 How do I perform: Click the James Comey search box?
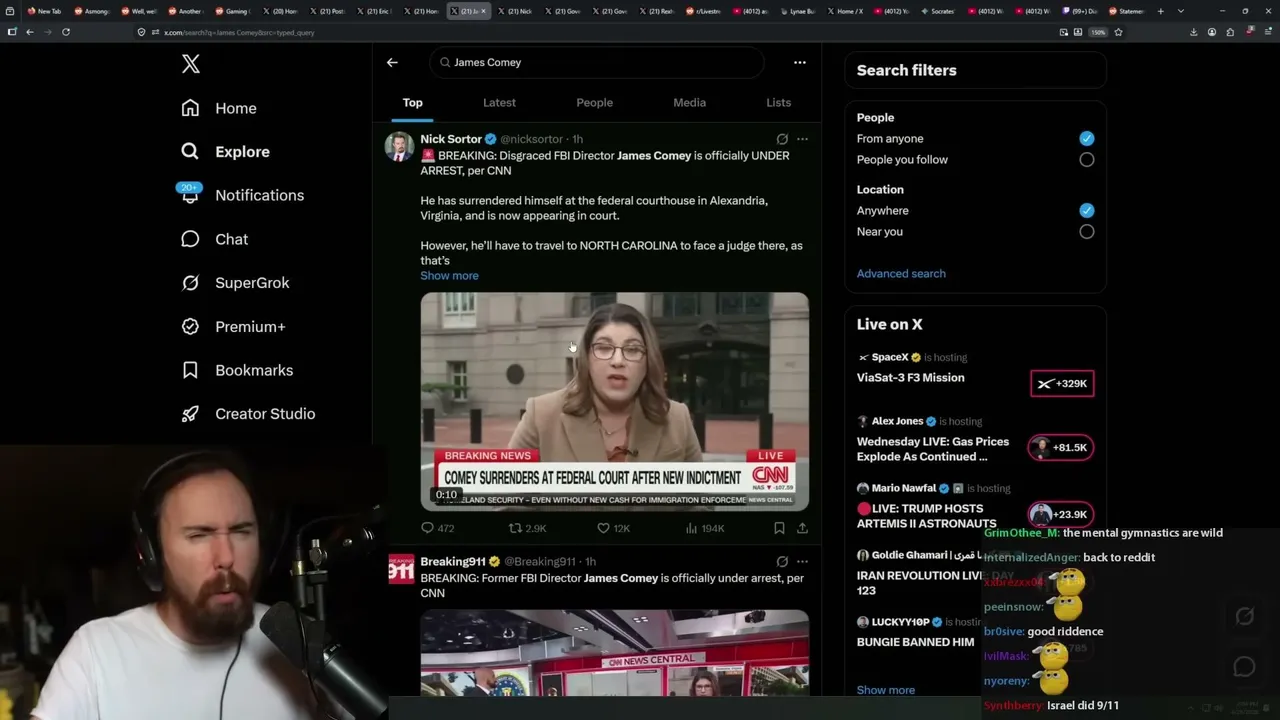[597, 62]
